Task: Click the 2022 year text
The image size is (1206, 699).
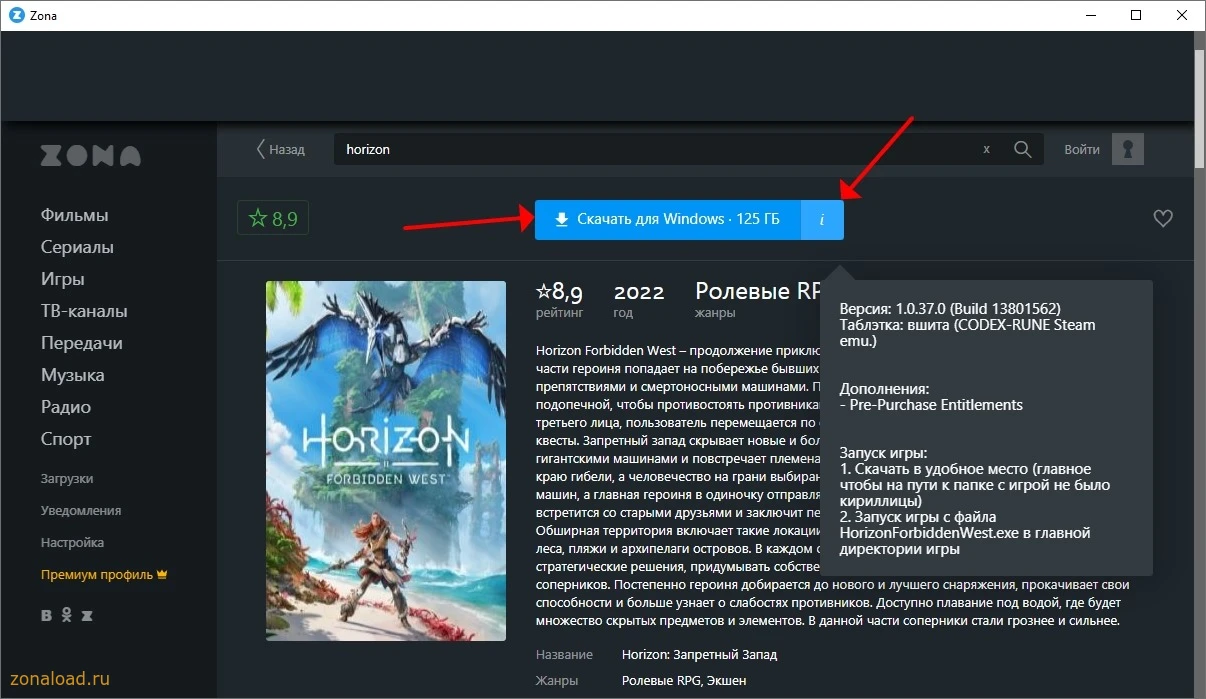Action: (x=639, y=292)
